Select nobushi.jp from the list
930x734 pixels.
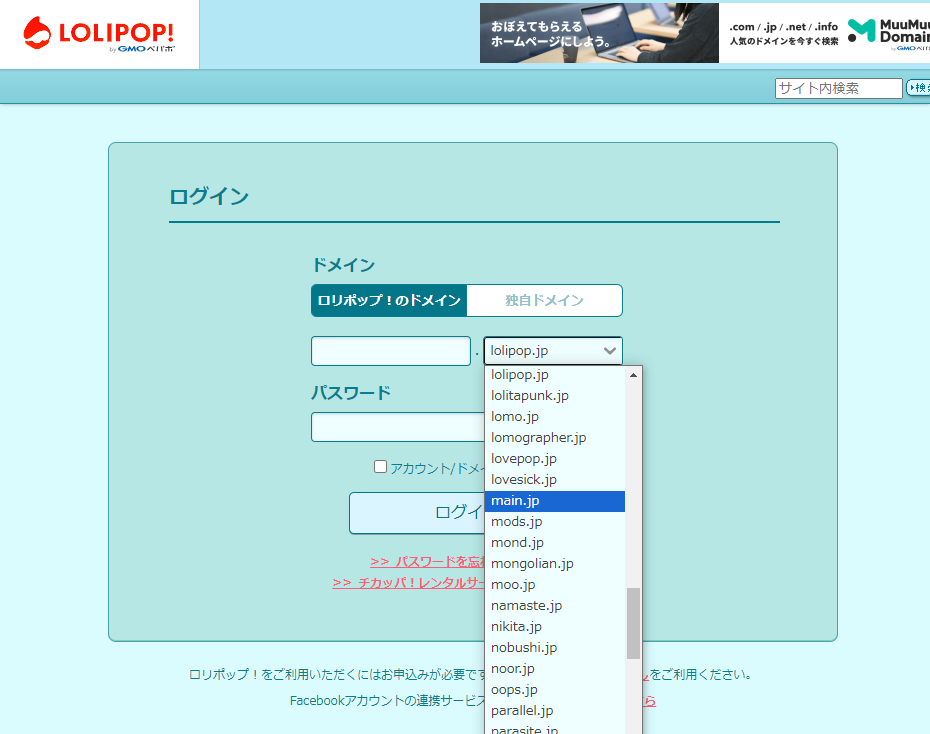(x=554, y=648)
